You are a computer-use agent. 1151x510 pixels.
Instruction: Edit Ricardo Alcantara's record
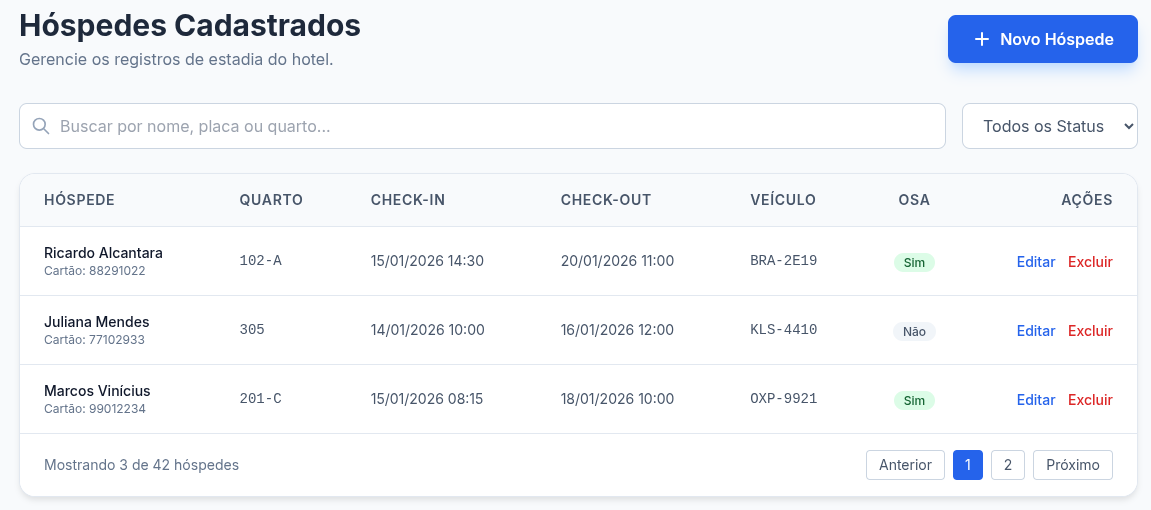tap(1035, 262)
